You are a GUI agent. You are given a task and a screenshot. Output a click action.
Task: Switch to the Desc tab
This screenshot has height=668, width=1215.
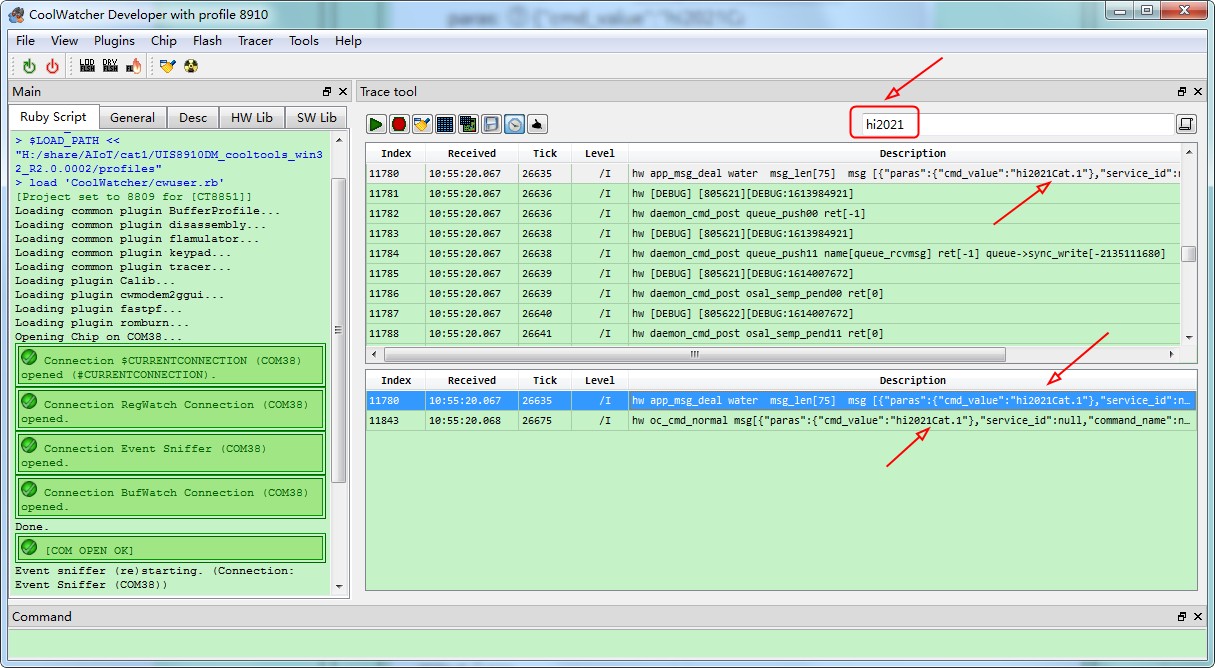coord(193,117)
